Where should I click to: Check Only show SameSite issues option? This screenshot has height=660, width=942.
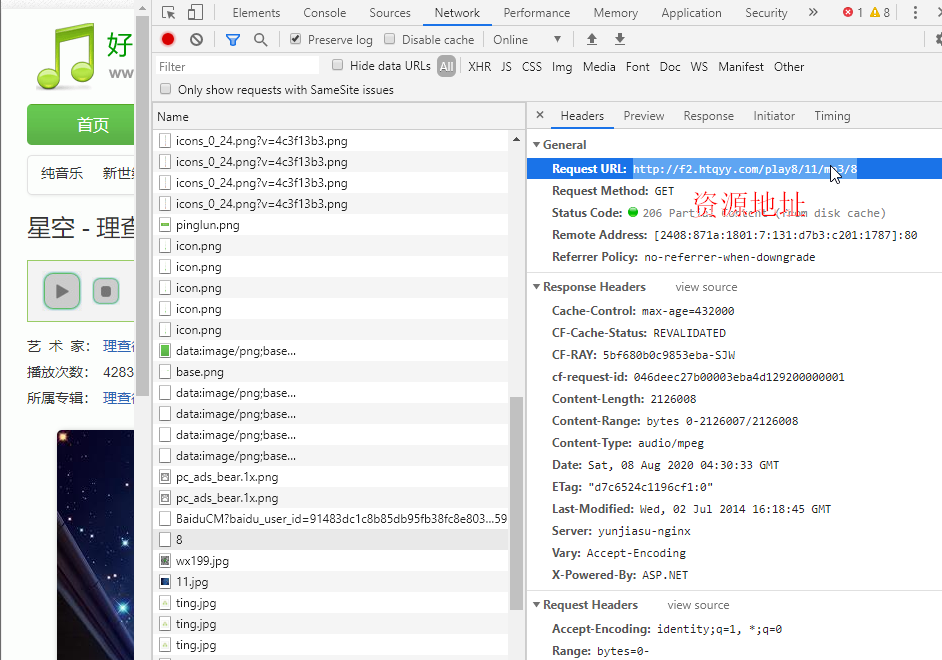[165, 89]
